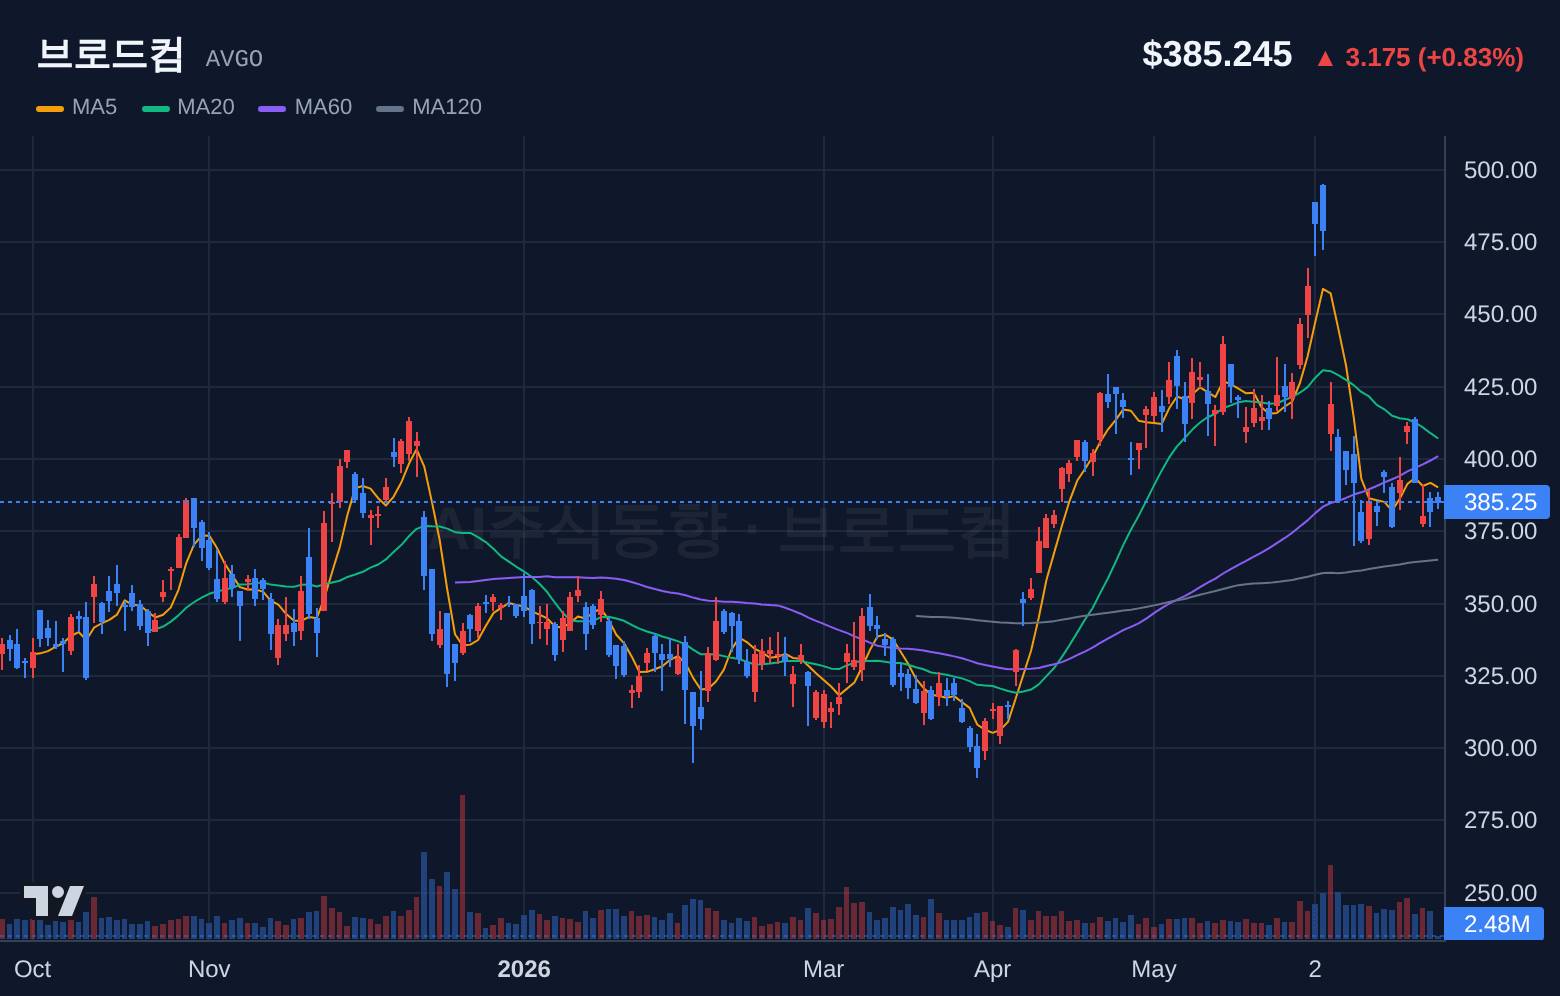Click the 2026 label on time axis
Screen dimensions: 1560x996
524,969
